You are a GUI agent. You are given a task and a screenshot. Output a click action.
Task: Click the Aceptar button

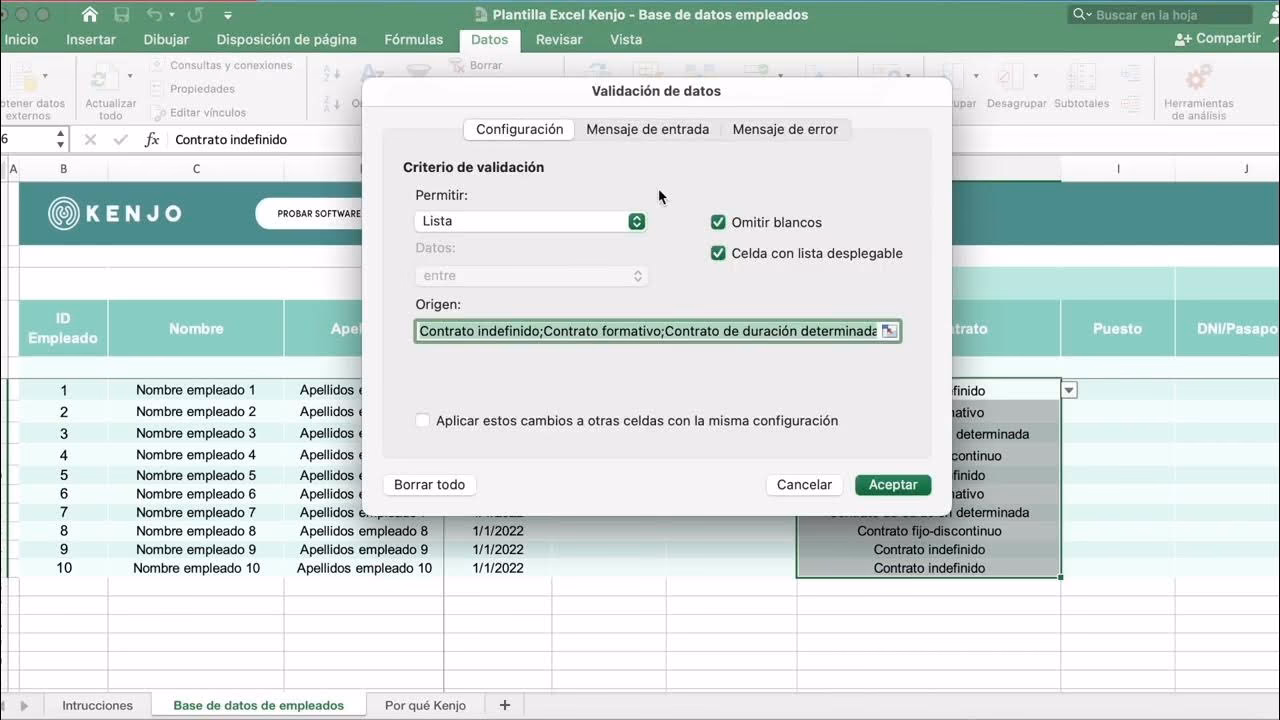pyautogui.click(x=893, y=485)
